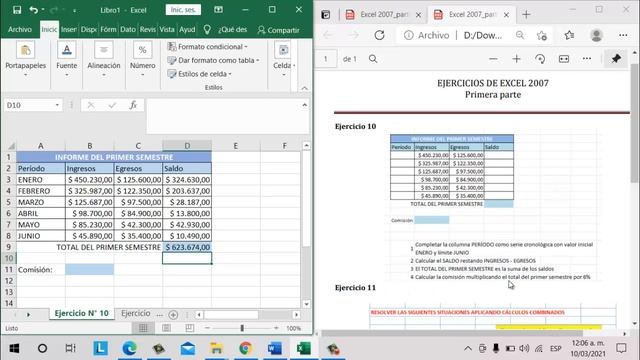Open ribbon display options in Excel title bar

tap(219, 9)
